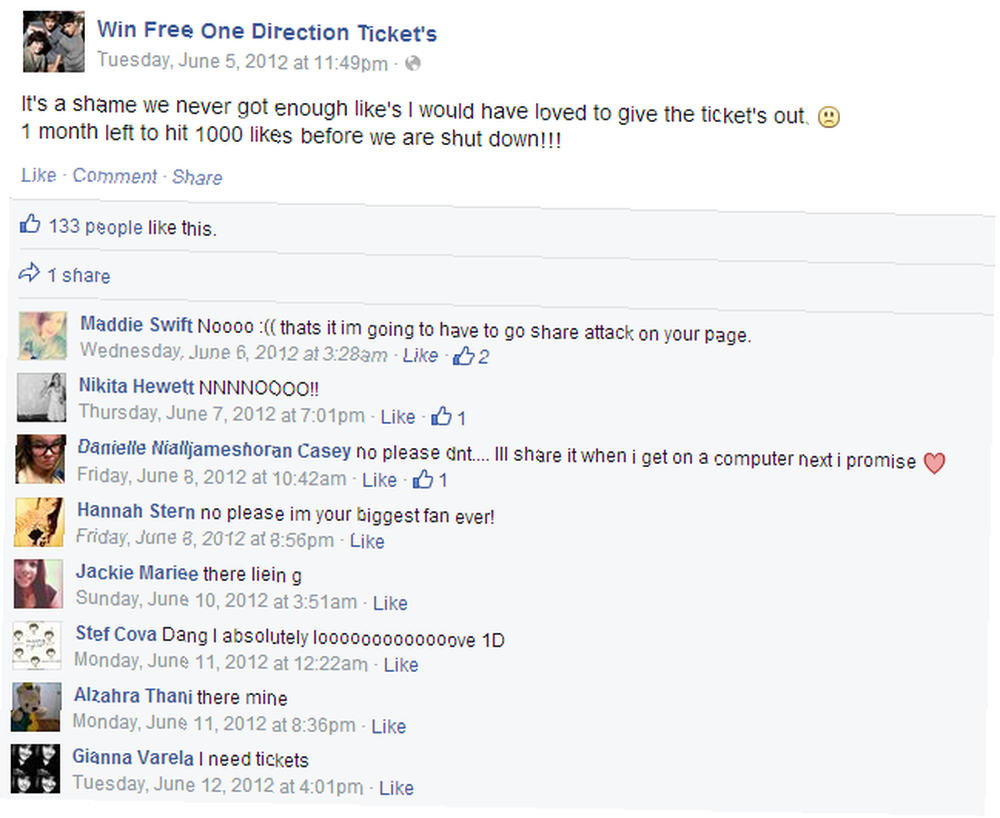
Task: Click thumbs-up icon beside 133 people
Action: [x=29, y=224]
